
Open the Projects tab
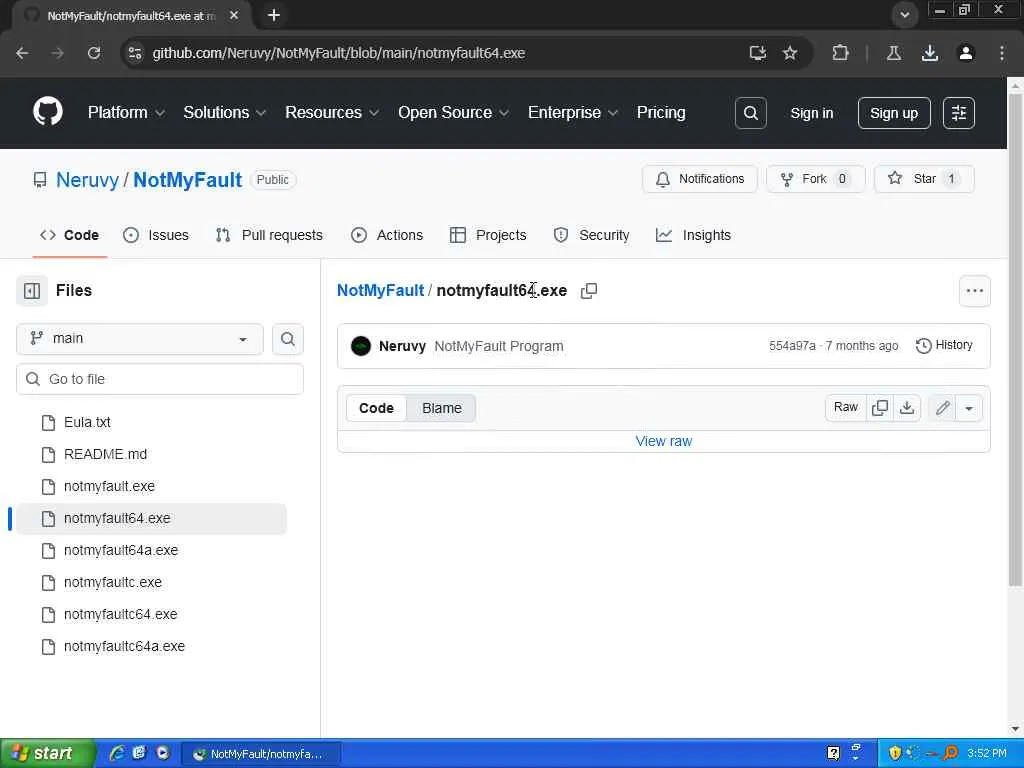488,235
